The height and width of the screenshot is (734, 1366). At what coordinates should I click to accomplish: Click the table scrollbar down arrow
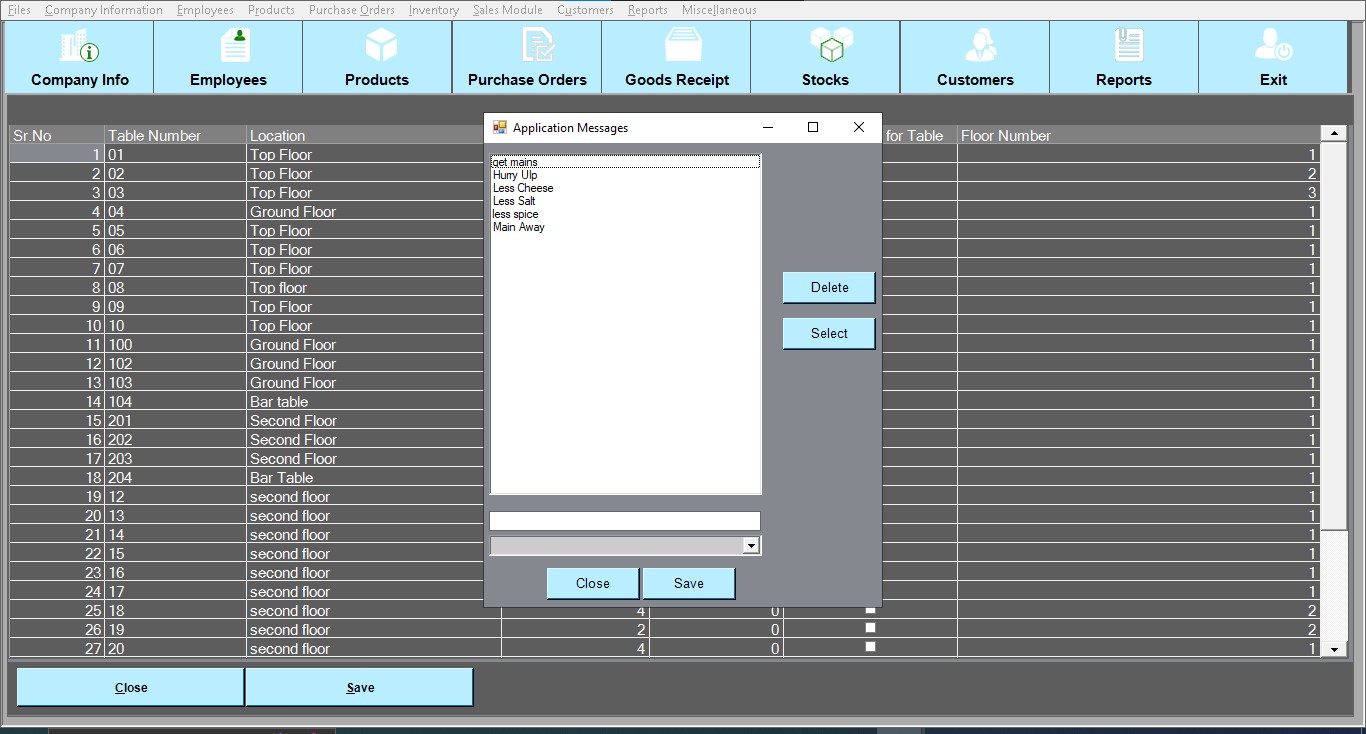point(1334,650)
